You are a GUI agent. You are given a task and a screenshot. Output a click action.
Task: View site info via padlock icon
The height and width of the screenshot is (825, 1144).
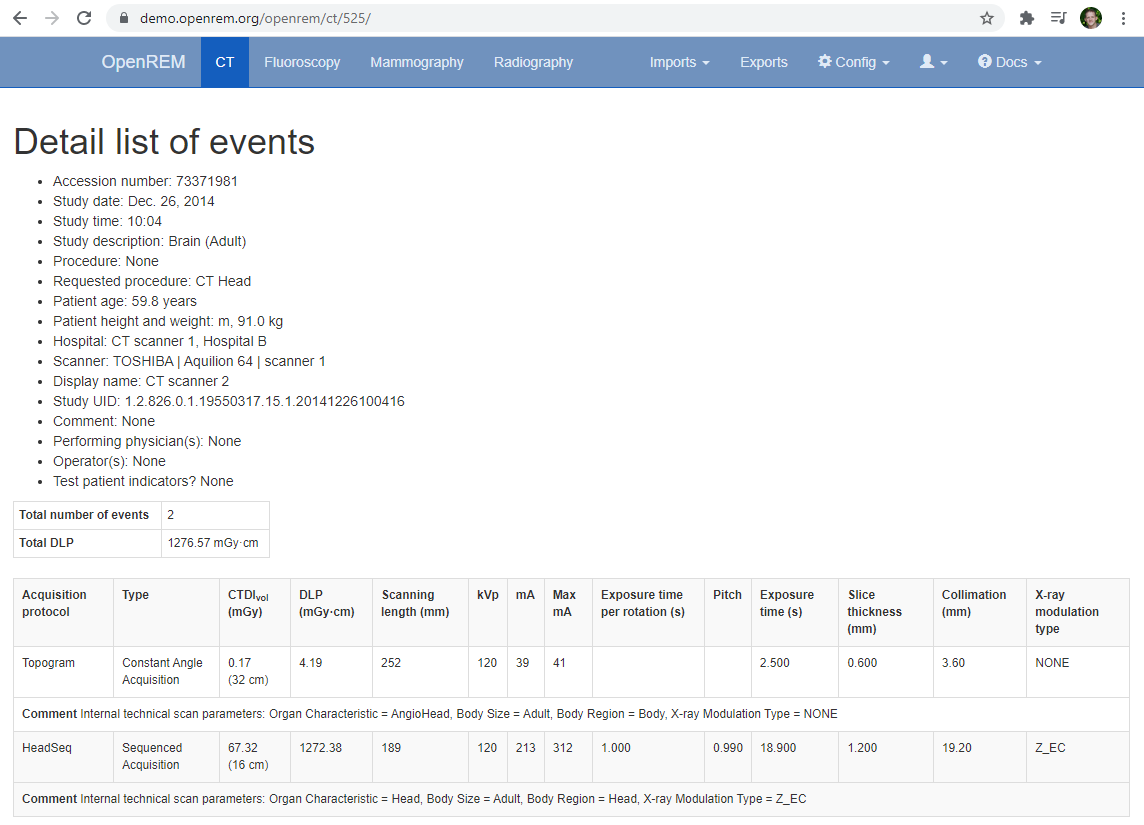click(x=125, y=18)
